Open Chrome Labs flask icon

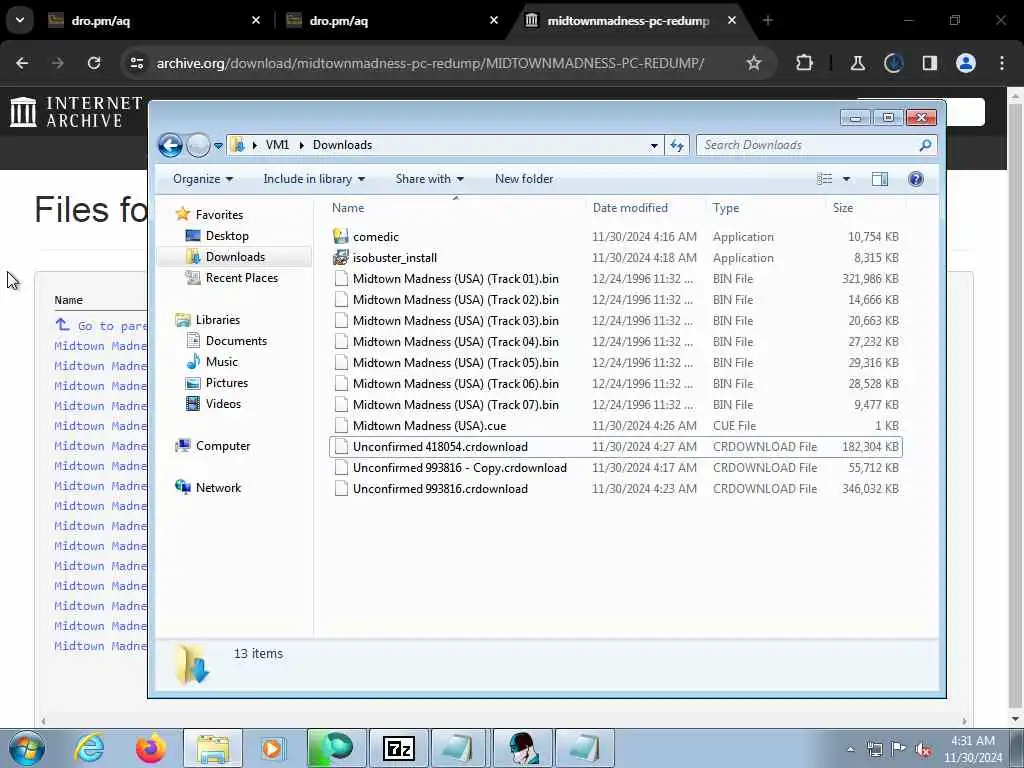point(857,63)
